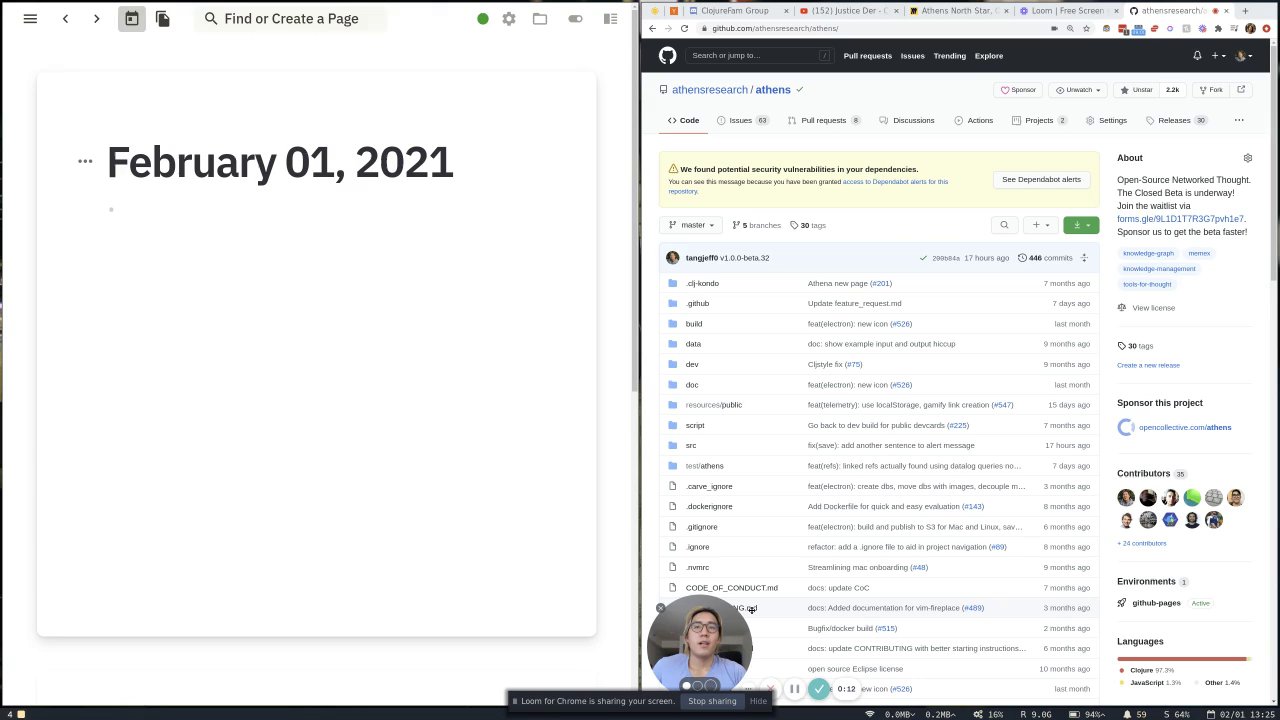Open the + 24 contributors link
The image size is (1280, 720).
[x=1142, y=543]
